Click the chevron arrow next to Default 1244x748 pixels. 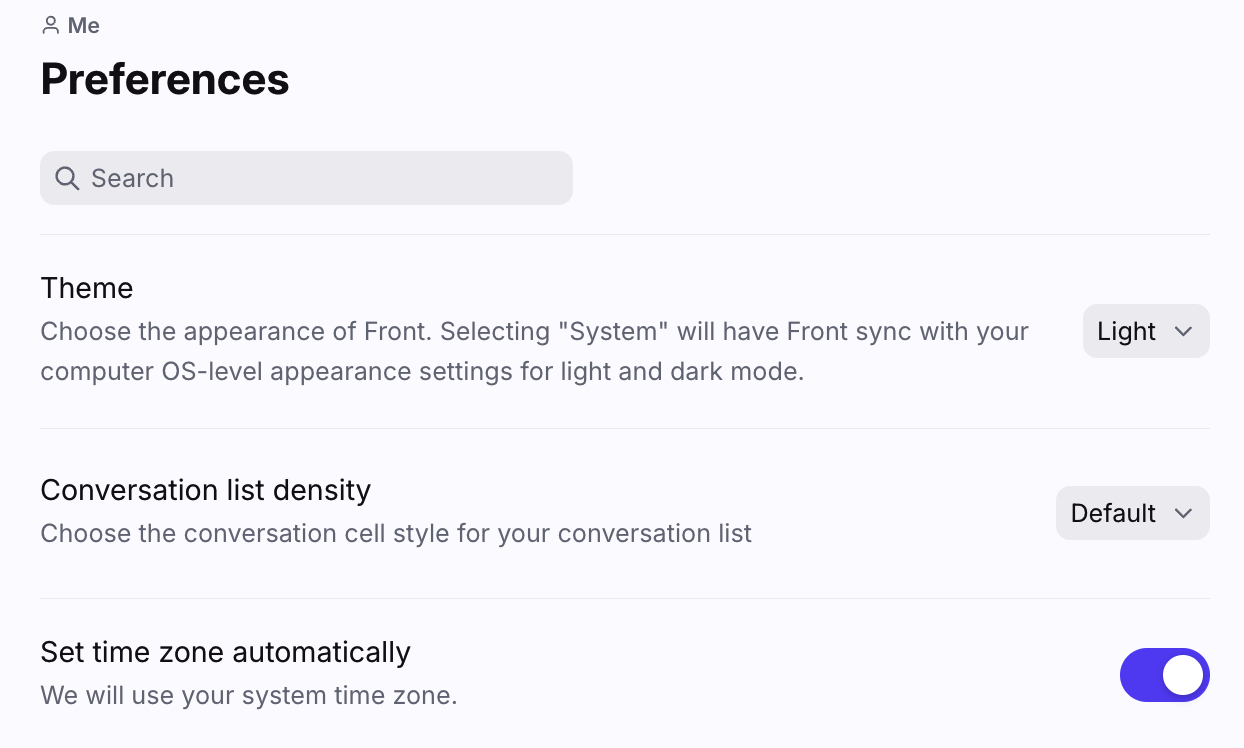tap(1183, 513)
